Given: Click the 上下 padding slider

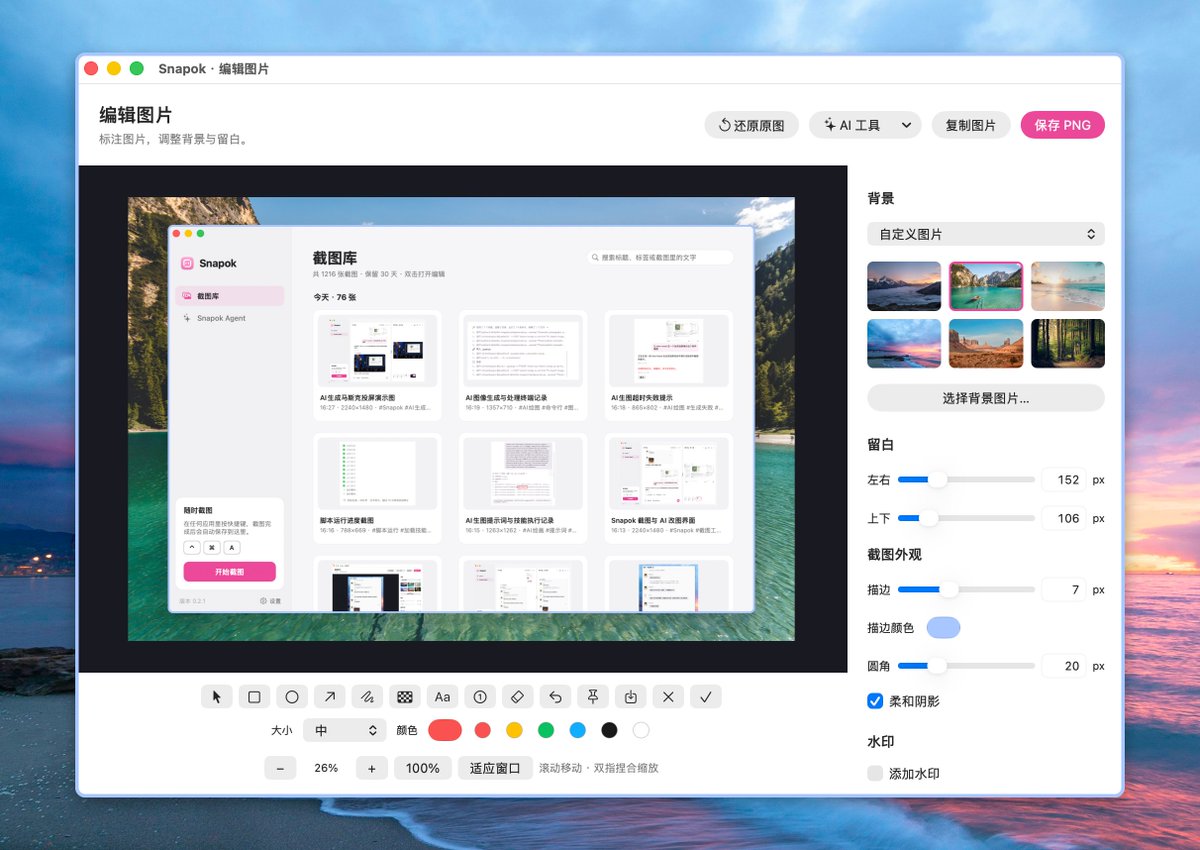Looking at the screenshot, I should point(966,518).
